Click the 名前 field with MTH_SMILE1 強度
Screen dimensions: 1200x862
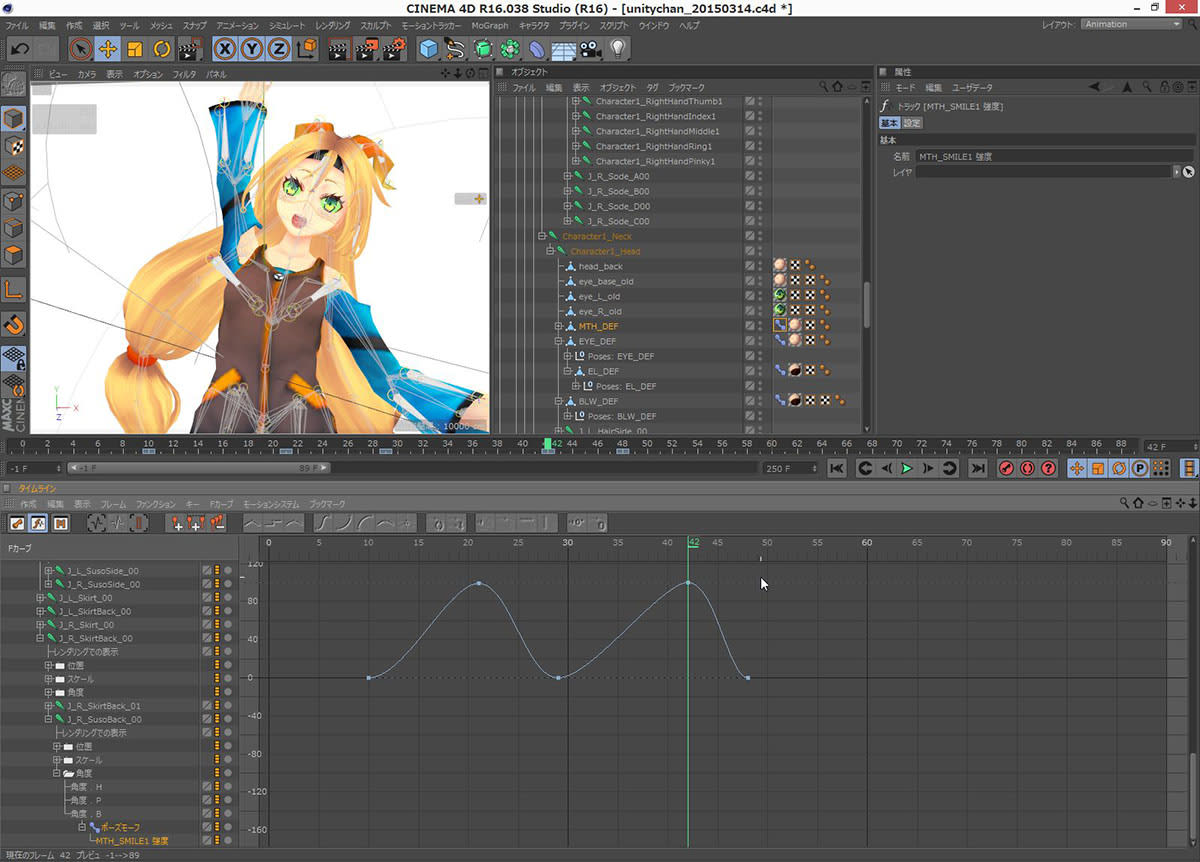click(x=1054, y=157)
